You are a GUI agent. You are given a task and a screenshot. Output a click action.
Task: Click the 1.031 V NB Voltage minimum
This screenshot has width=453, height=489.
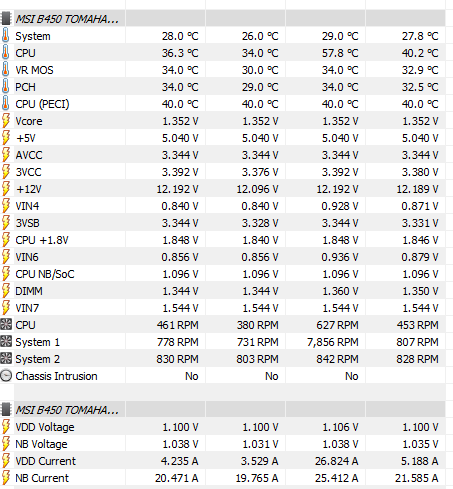pyautogui.click(x=260, y=444)
